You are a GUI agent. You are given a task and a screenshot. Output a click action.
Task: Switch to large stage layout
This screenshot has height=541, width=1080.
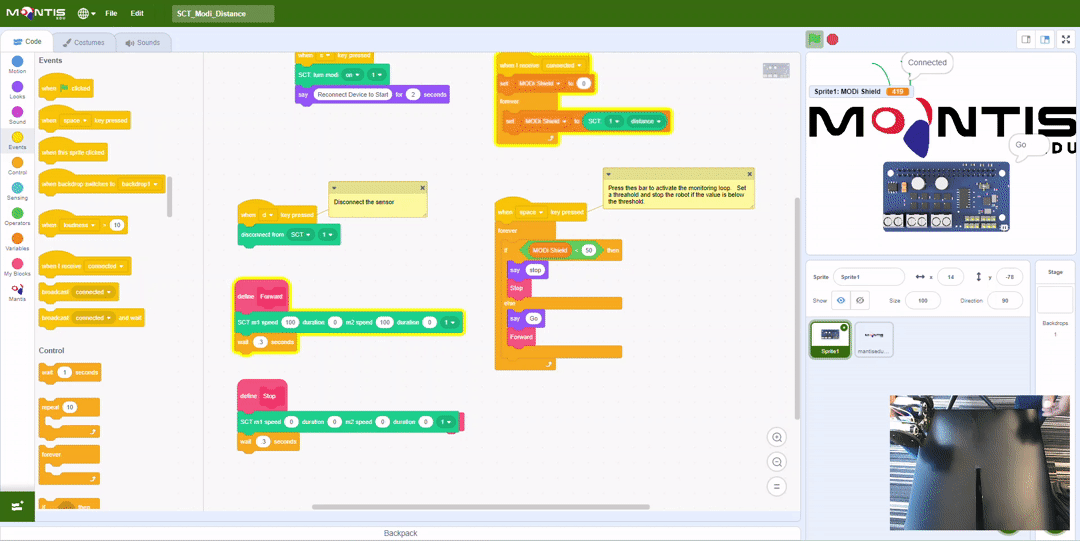click(1045, 40)
